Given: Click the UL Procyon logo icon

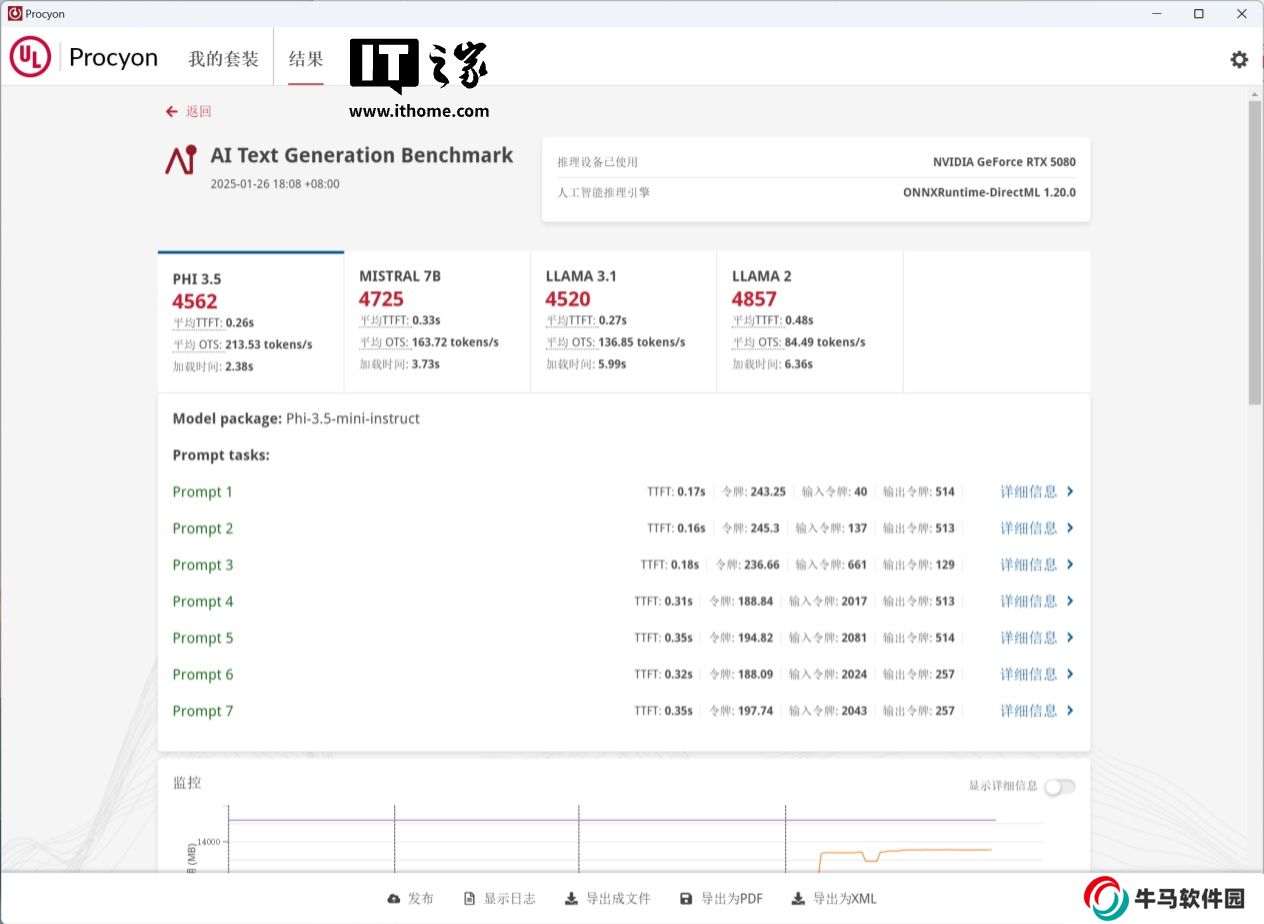Looking at the screenshot, I should [x=30, y=58].
